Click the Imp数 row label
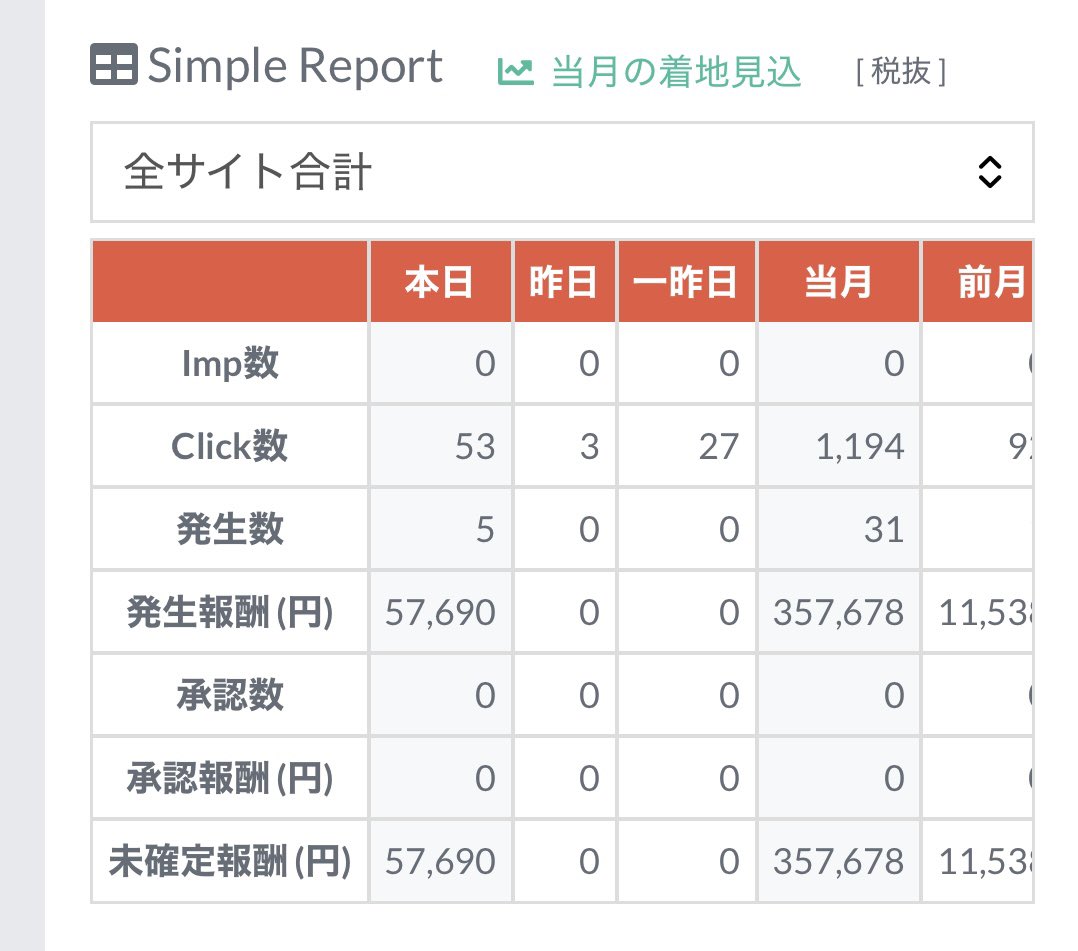The height and width of the screenshot is (951, 1078). [230, 363]
